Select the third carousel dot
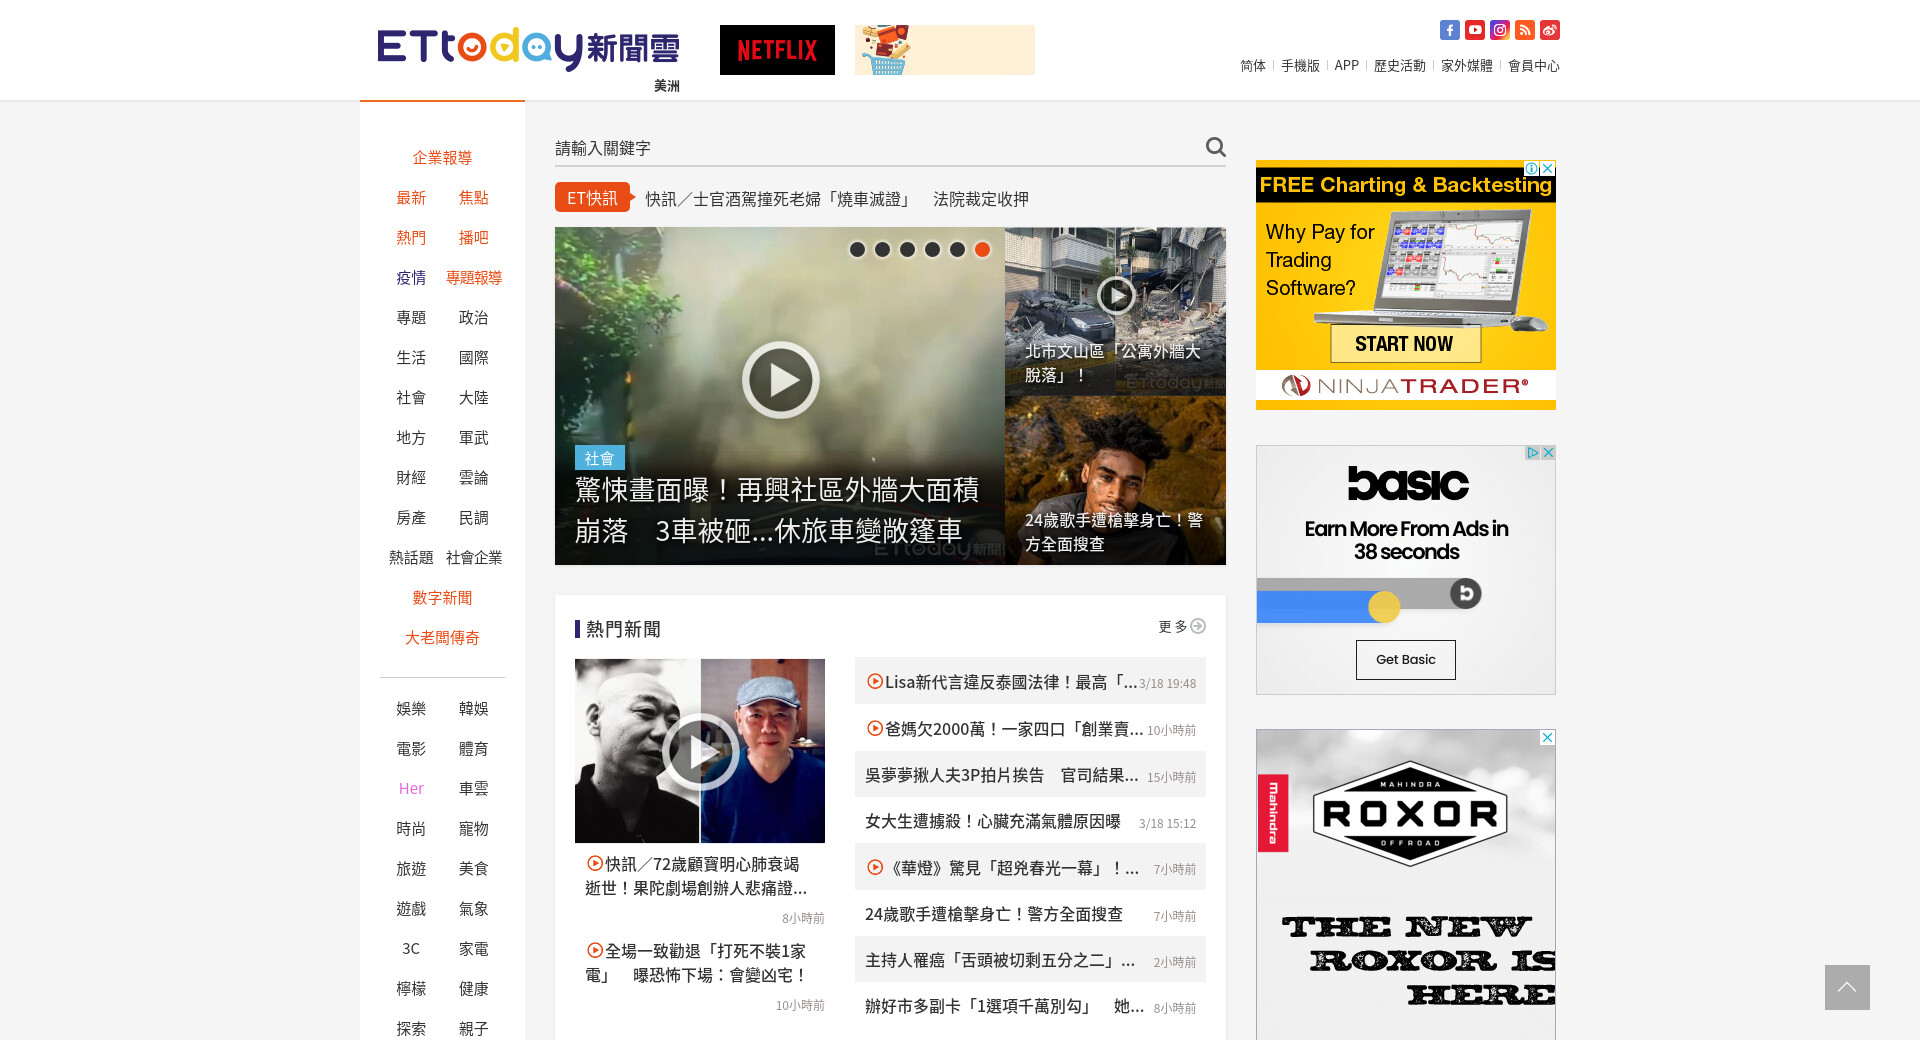 [907, 250]
